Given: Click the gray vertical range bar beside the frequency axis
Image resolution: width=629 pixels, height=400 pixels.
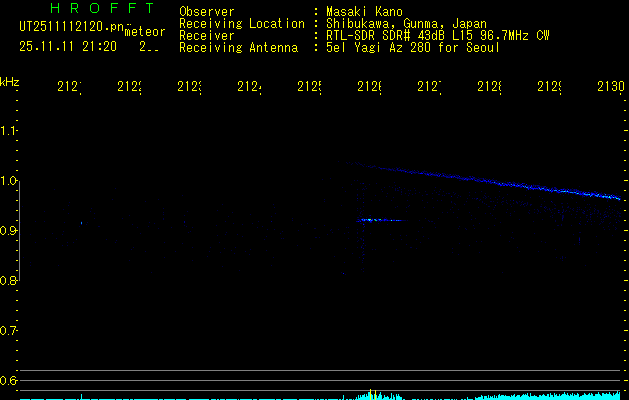Looking at the screenshot, I should (x=19, y=231).
